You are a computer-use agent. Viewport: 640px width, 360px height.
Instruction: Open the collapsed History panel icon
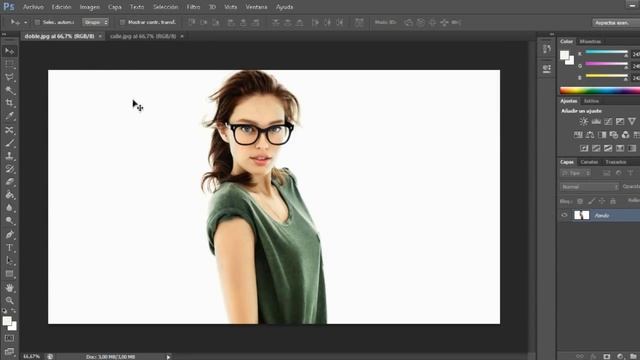[547, 49]
